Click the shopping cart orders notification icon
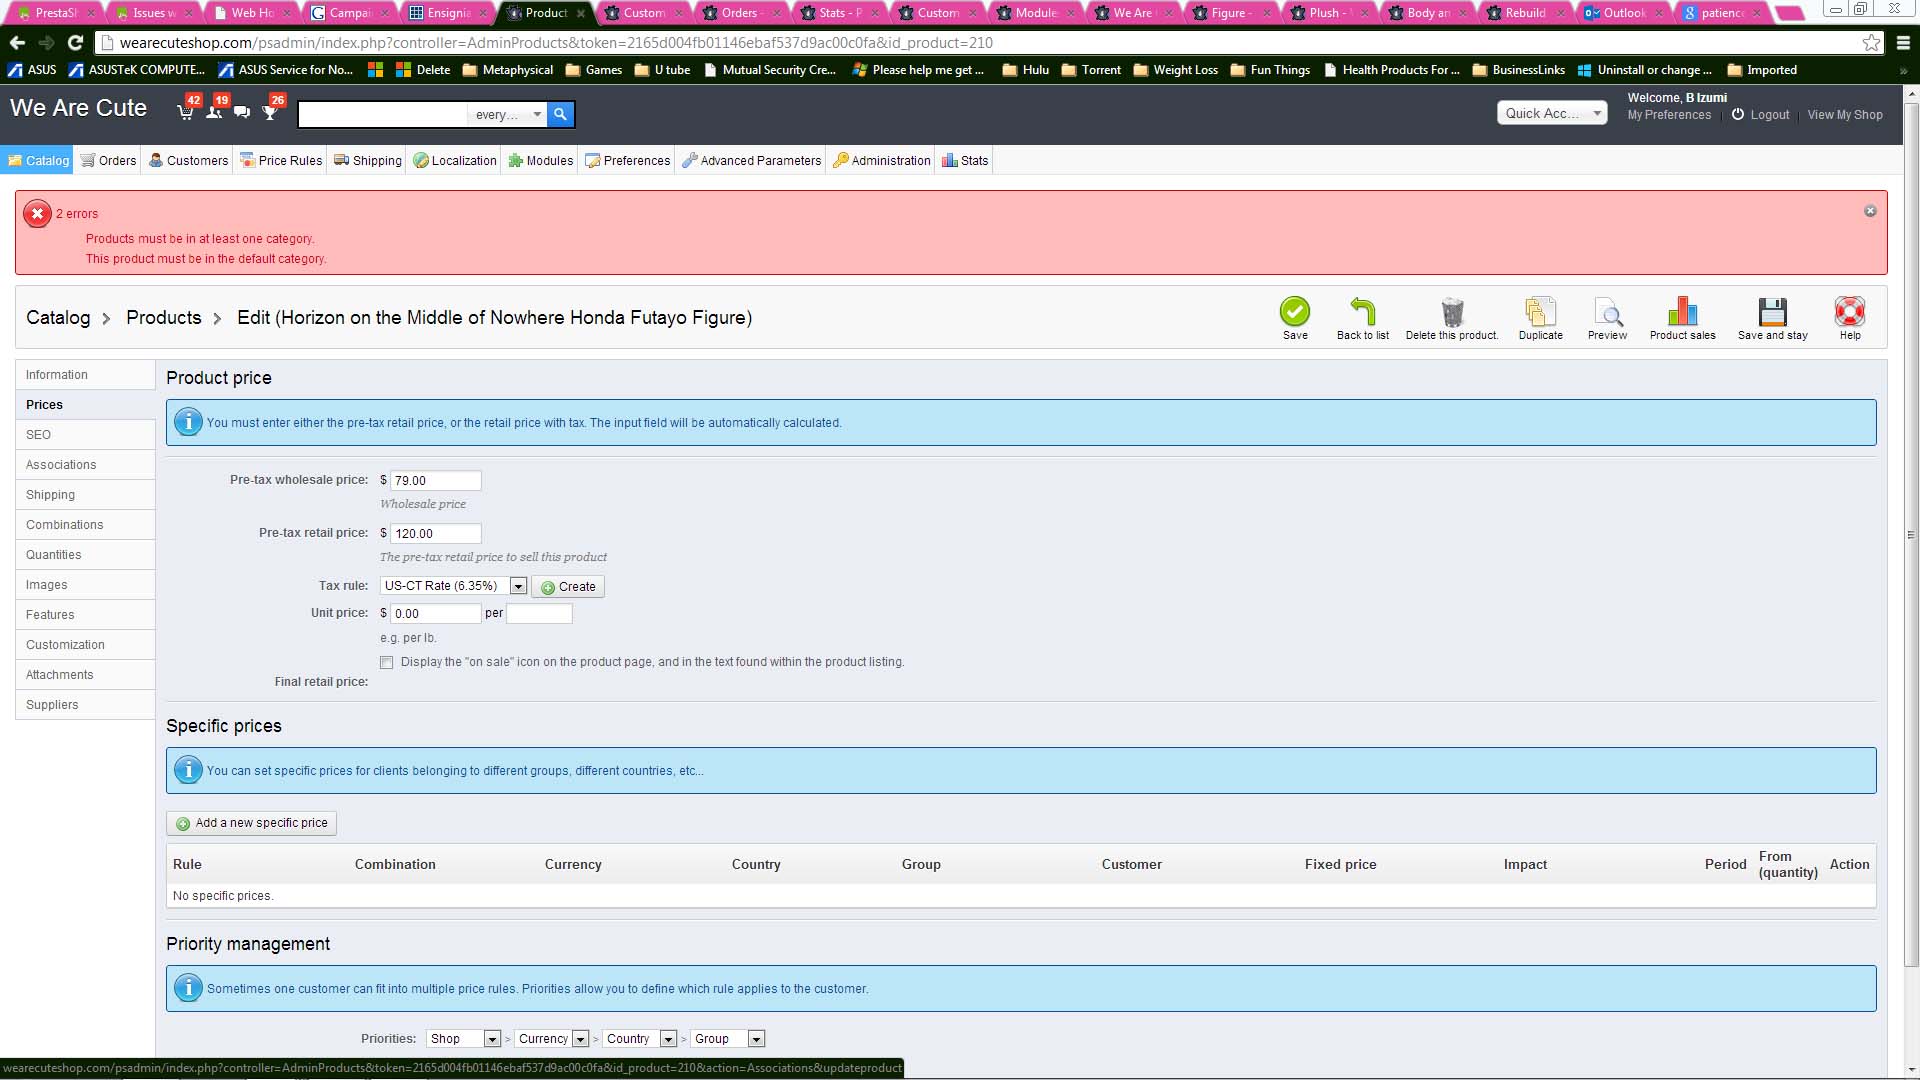This screenshot has width=1920, height=1080. 186,112
